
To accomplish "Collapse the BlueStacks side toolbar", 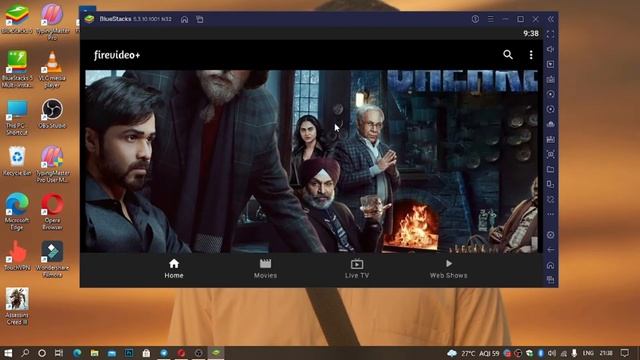I will pos(551,19).
